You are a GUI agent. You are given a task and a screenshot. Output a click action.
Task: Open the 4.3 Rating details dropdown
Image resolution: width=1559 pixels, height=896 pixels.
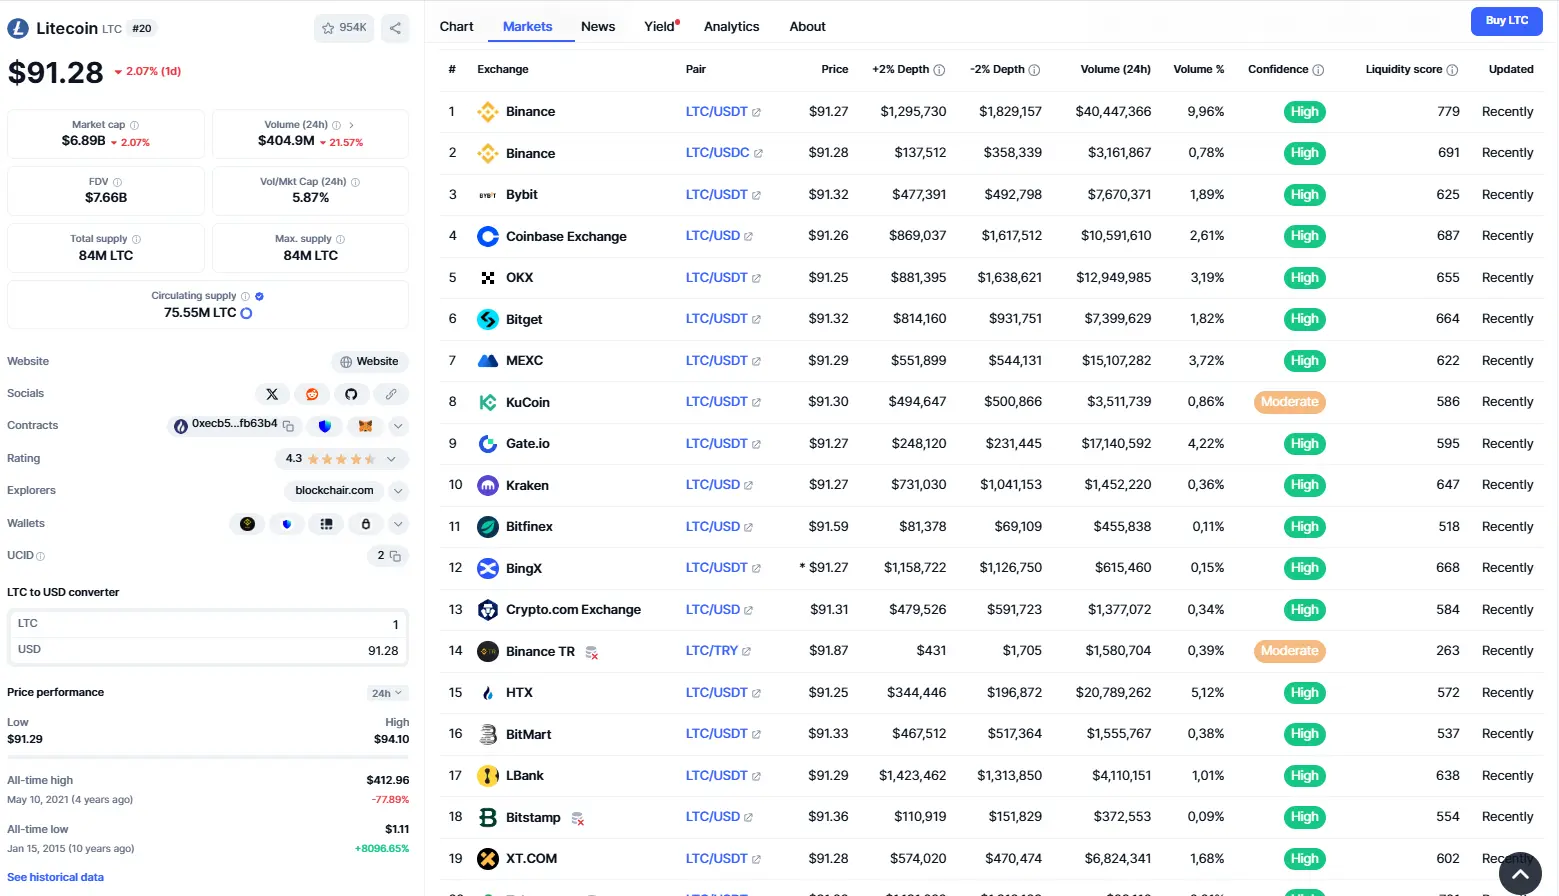pyautogui.click(x=390, y=458)
